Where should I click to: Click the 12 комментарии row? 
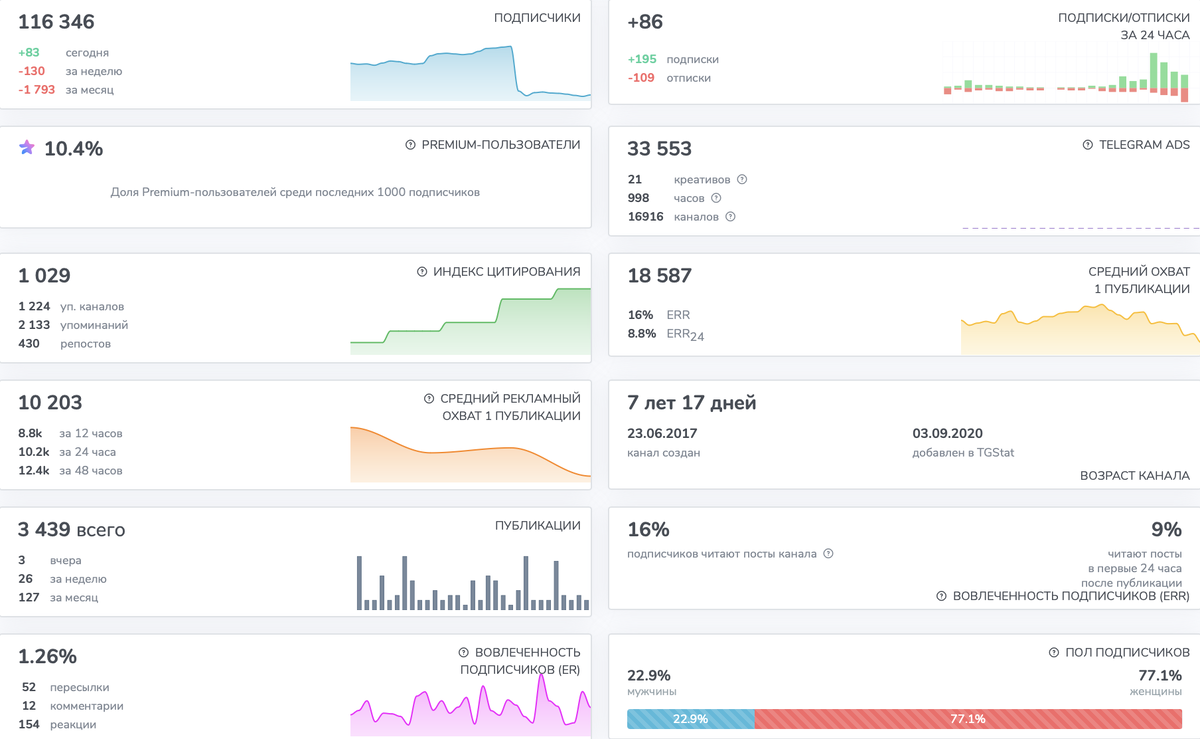(x=71, y=706)
